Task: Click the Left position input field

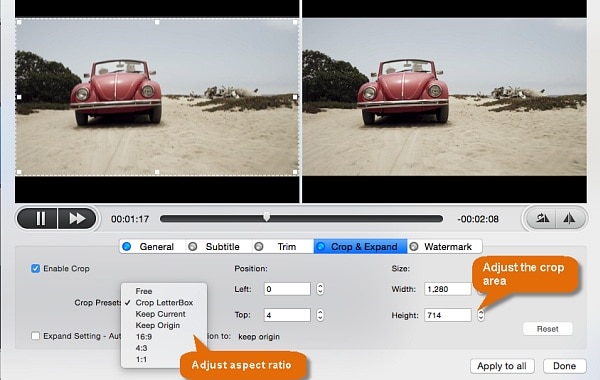Action: [287, 289]
